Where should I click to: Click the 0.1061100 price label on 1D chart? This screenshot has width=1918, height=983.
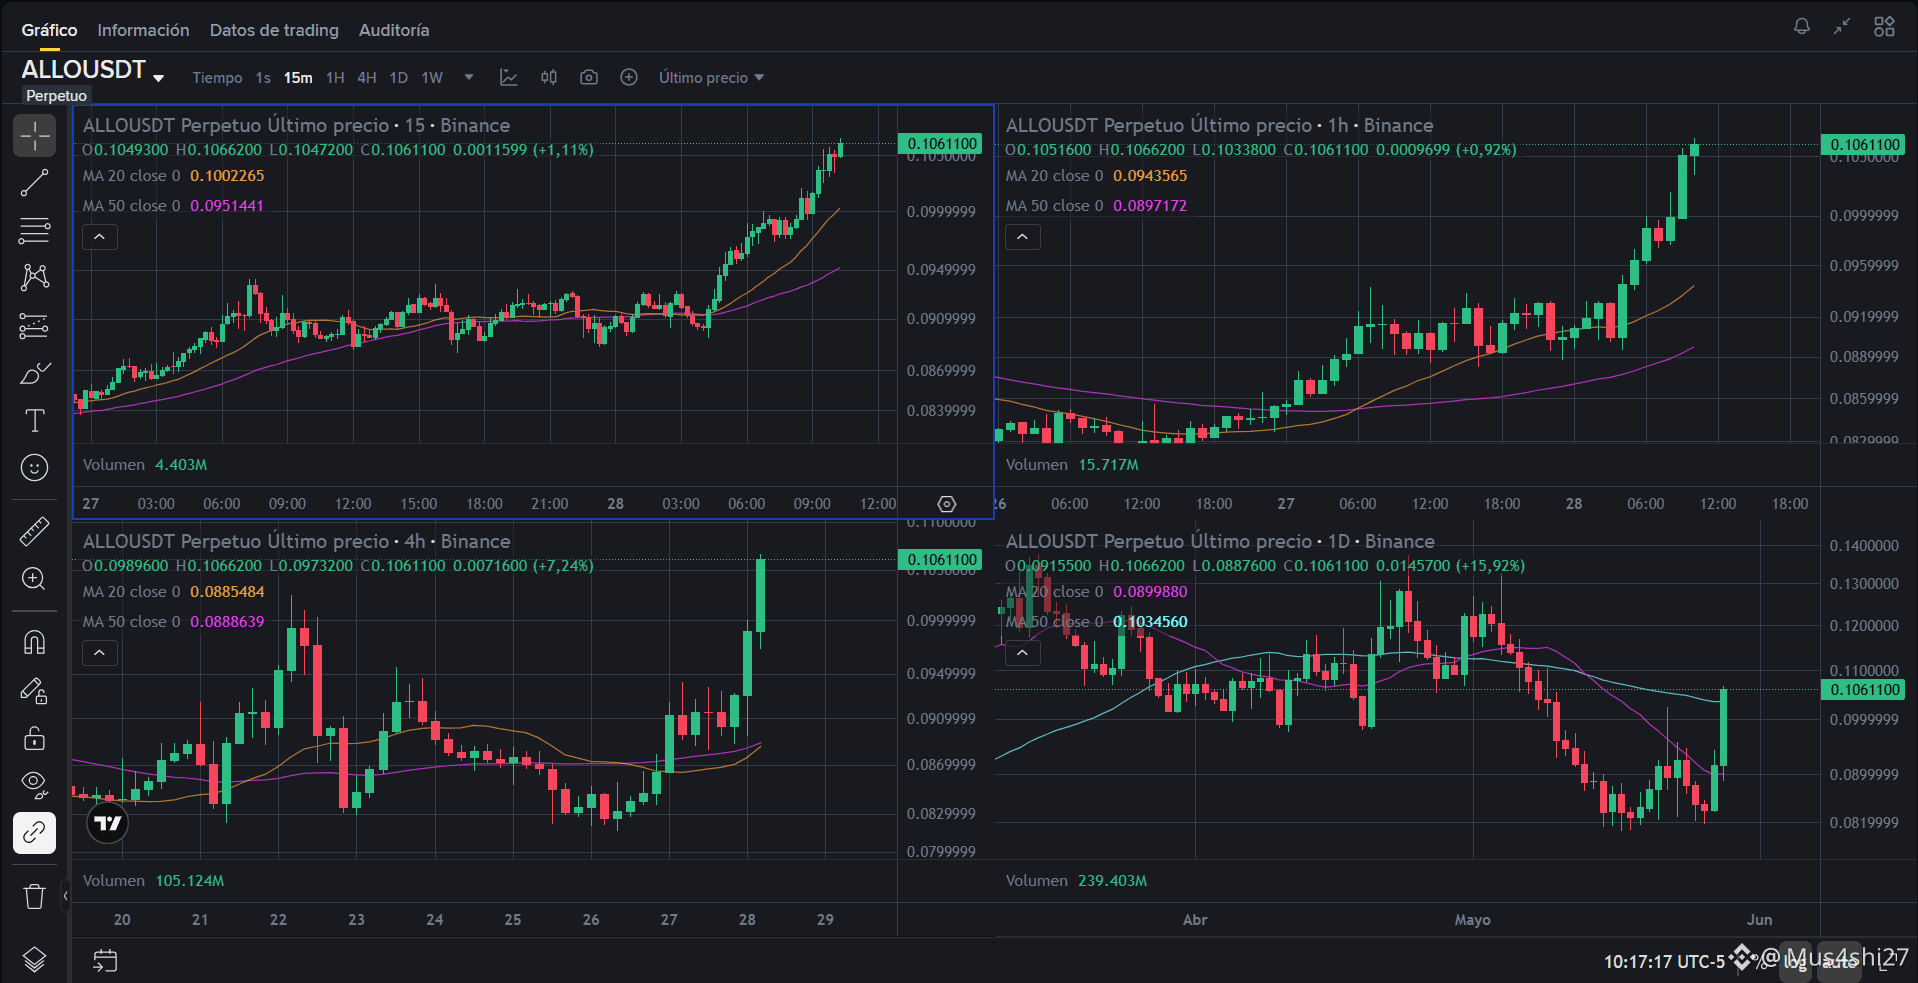[1865, 689]
